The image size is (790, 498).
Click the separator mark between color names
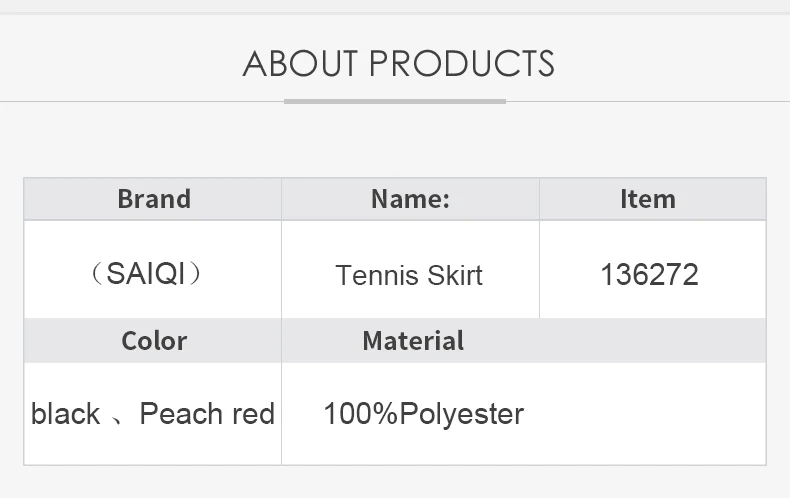pos(119,418)
